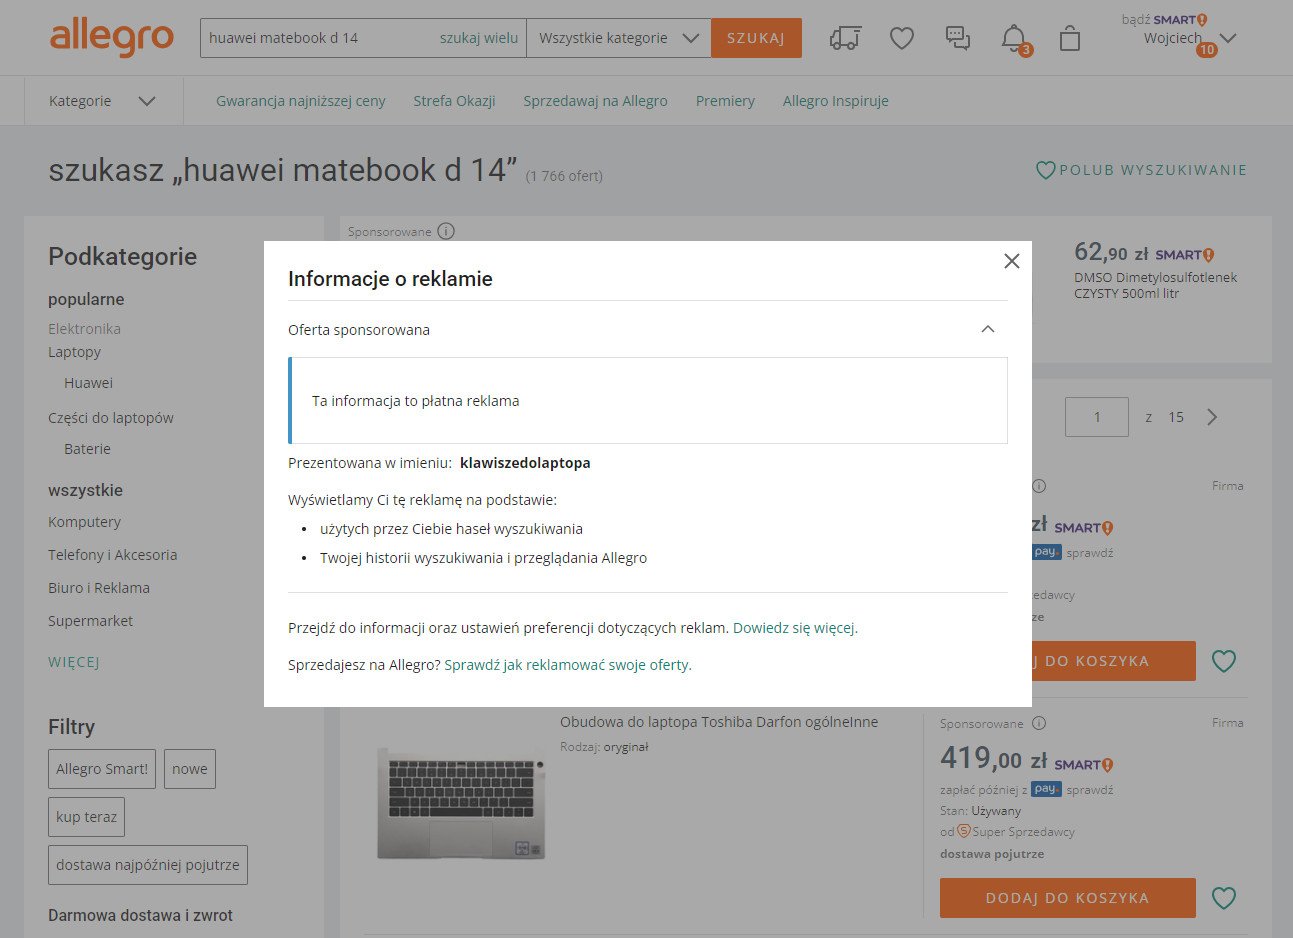The width and height of the screenshot is (1293, 938).
Task: Select Biuro i Reklama category
Action: 99,588
